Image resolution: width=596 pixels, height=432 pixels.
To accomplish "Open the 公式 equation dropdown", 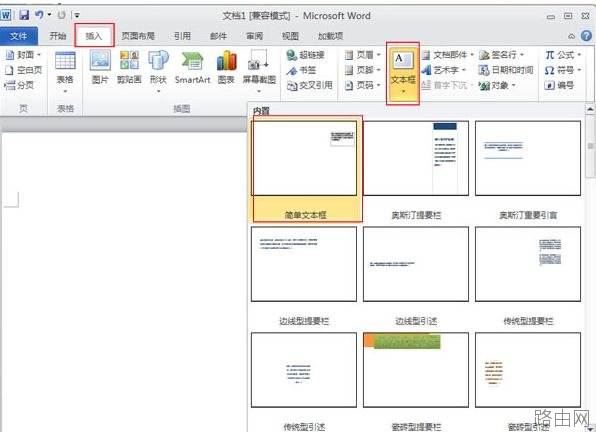I will 563,55.
